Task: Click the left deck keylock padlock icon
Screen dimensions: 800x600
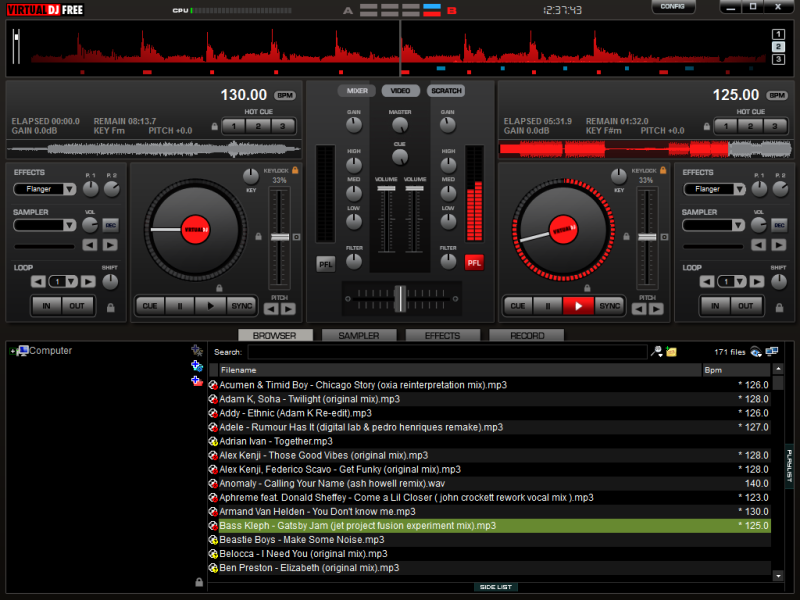Action: 295,170
